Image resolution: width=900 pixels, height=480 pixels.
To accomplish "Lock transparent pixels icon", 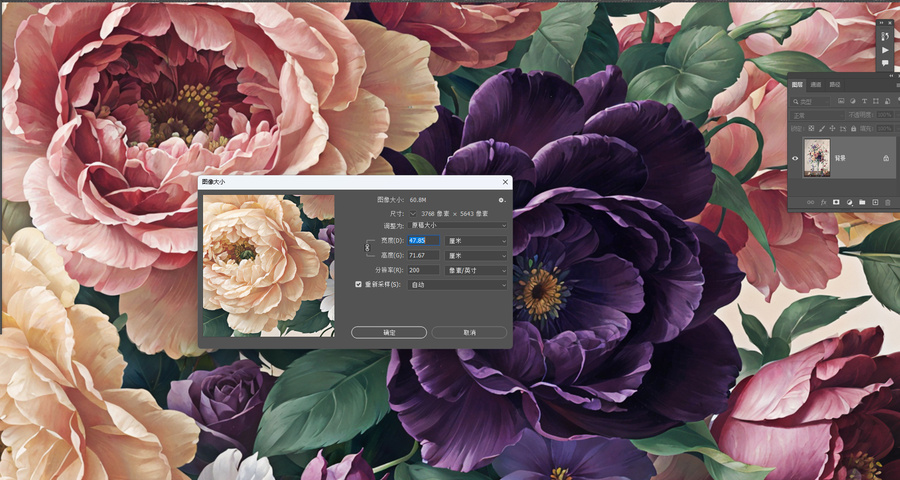I will [811, 129].
